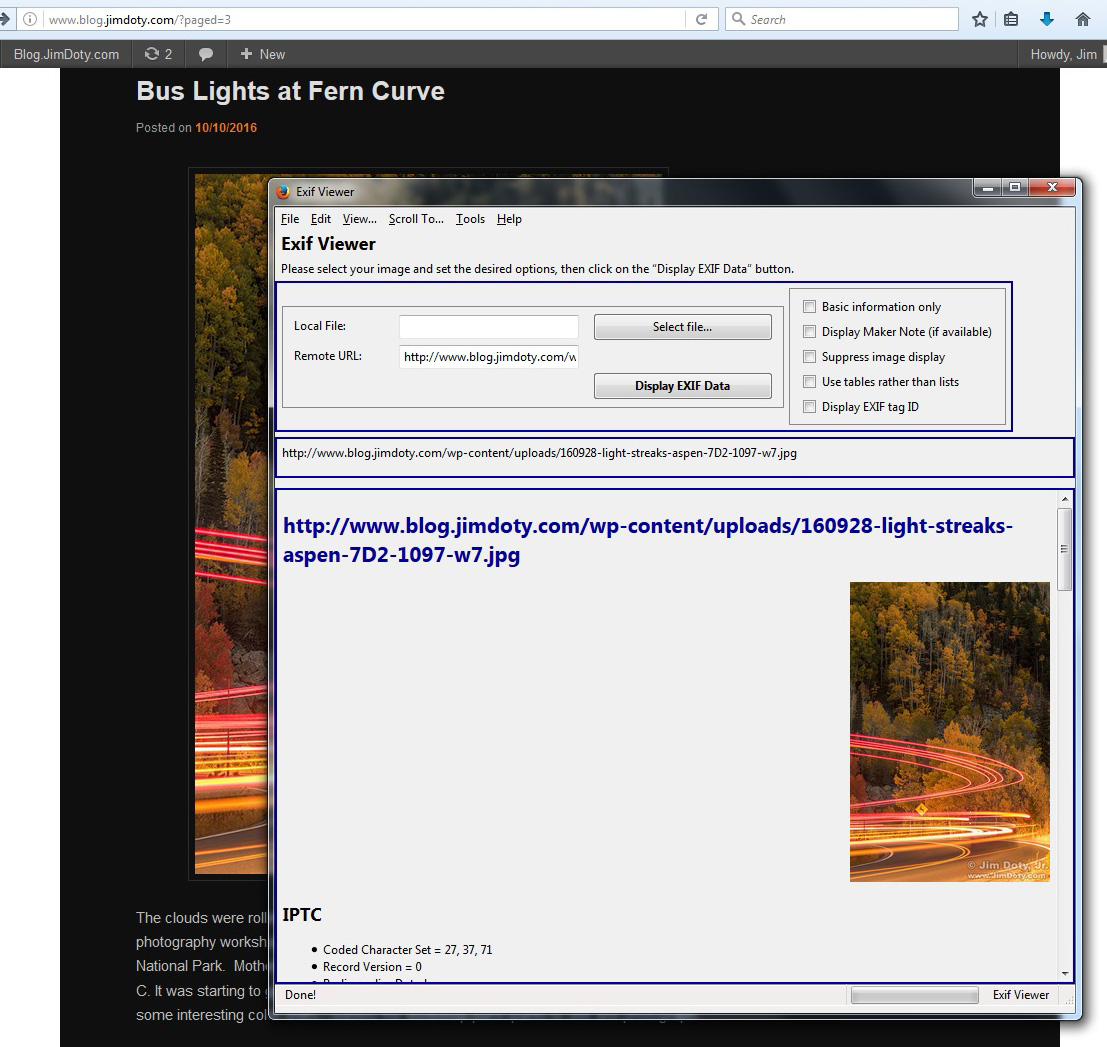Click the search magnifier icon
1107x1047 pixels.
(x=738, y=19)
